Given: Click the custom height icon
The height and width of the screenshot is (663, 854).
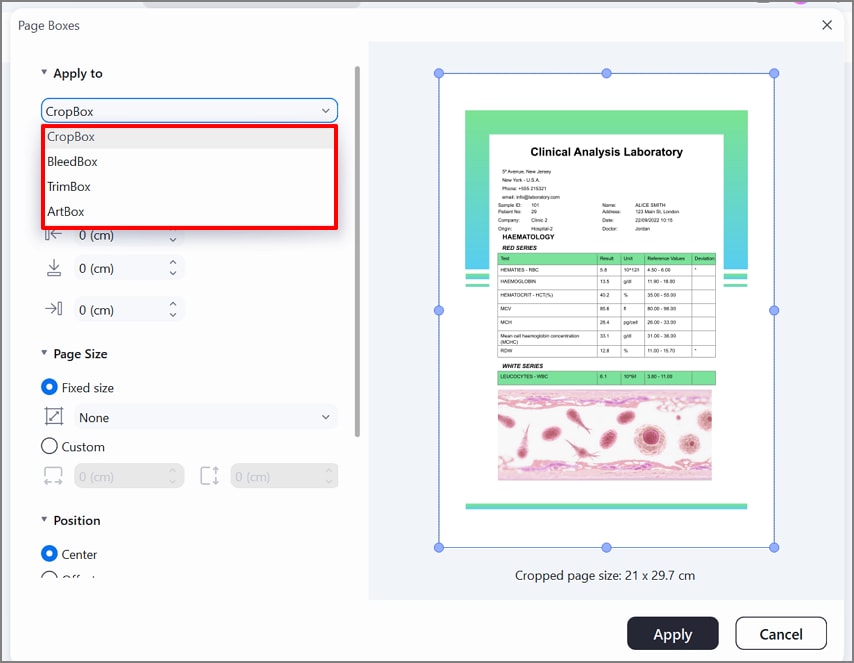Looking at the screenshot, I should tap(209, 475).
